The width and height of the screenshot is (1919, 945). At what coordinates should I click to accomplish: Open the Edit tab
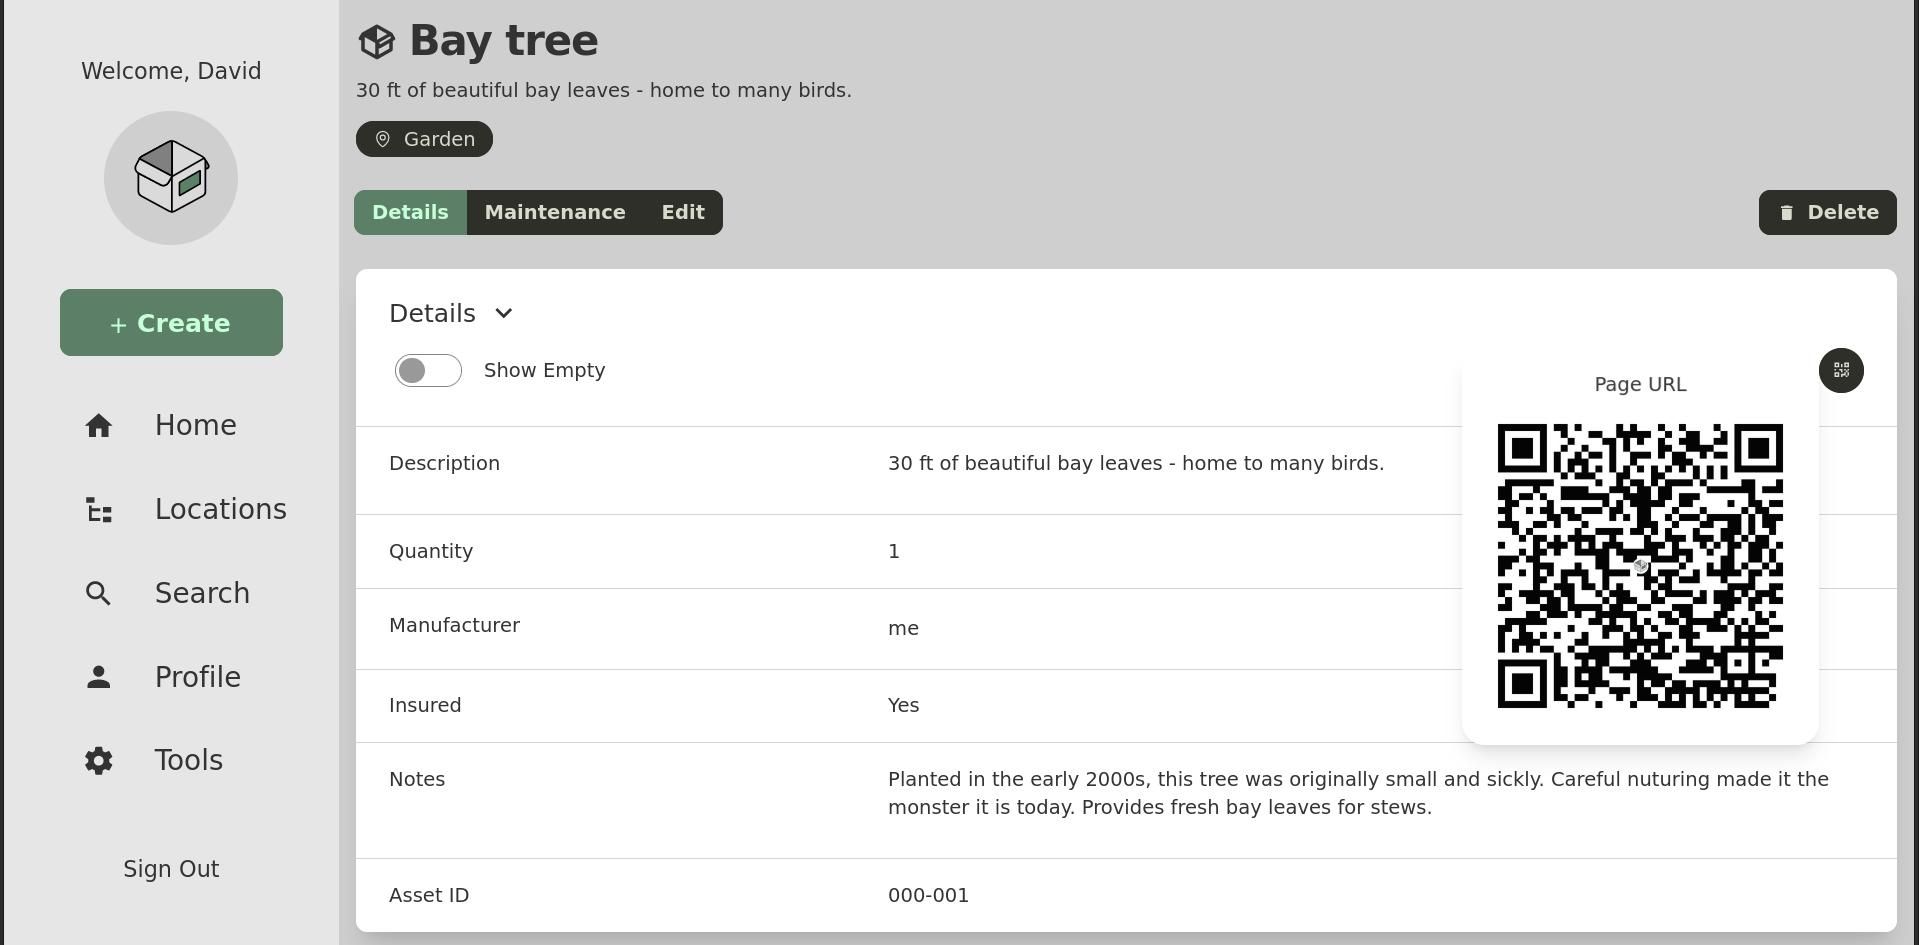682,212
